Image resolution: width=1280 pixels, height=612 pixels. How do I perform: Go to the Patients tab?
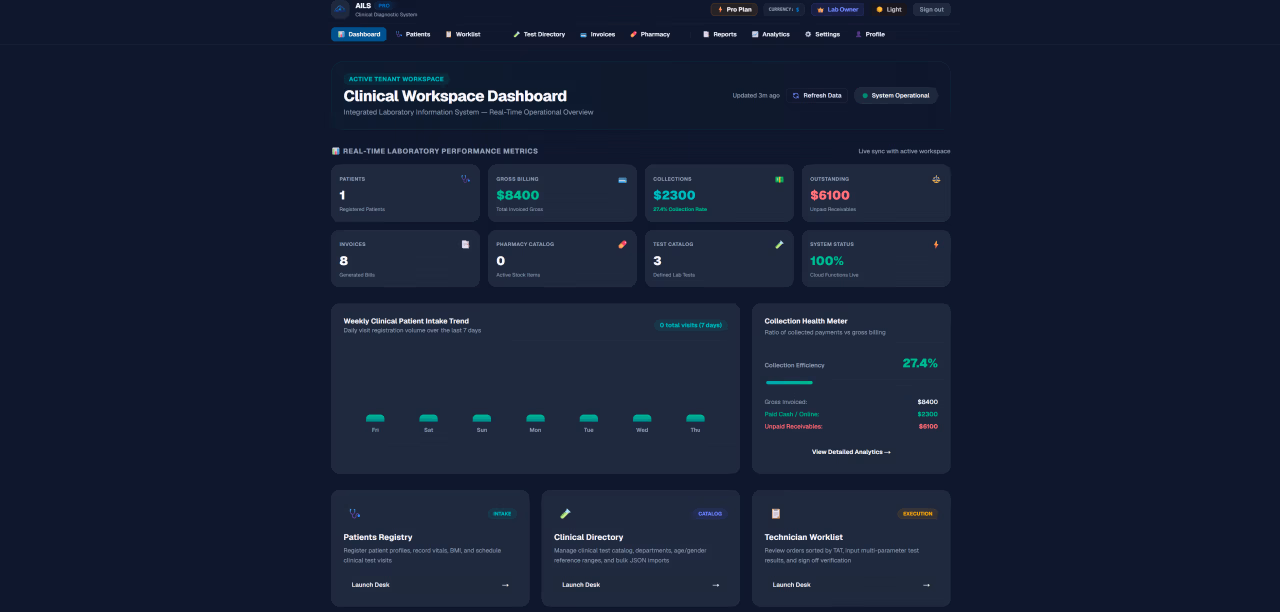[x=413, y=34]
